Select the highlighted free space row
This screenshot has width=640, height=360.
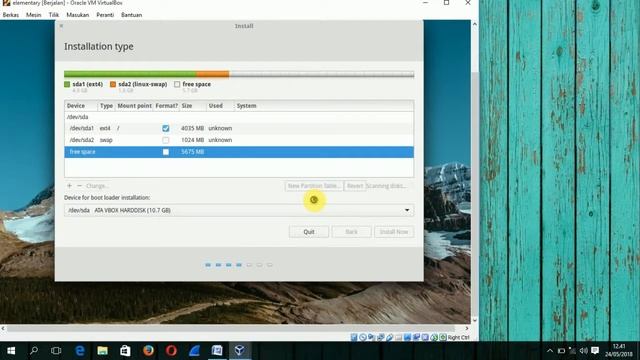tap(239, 152)
